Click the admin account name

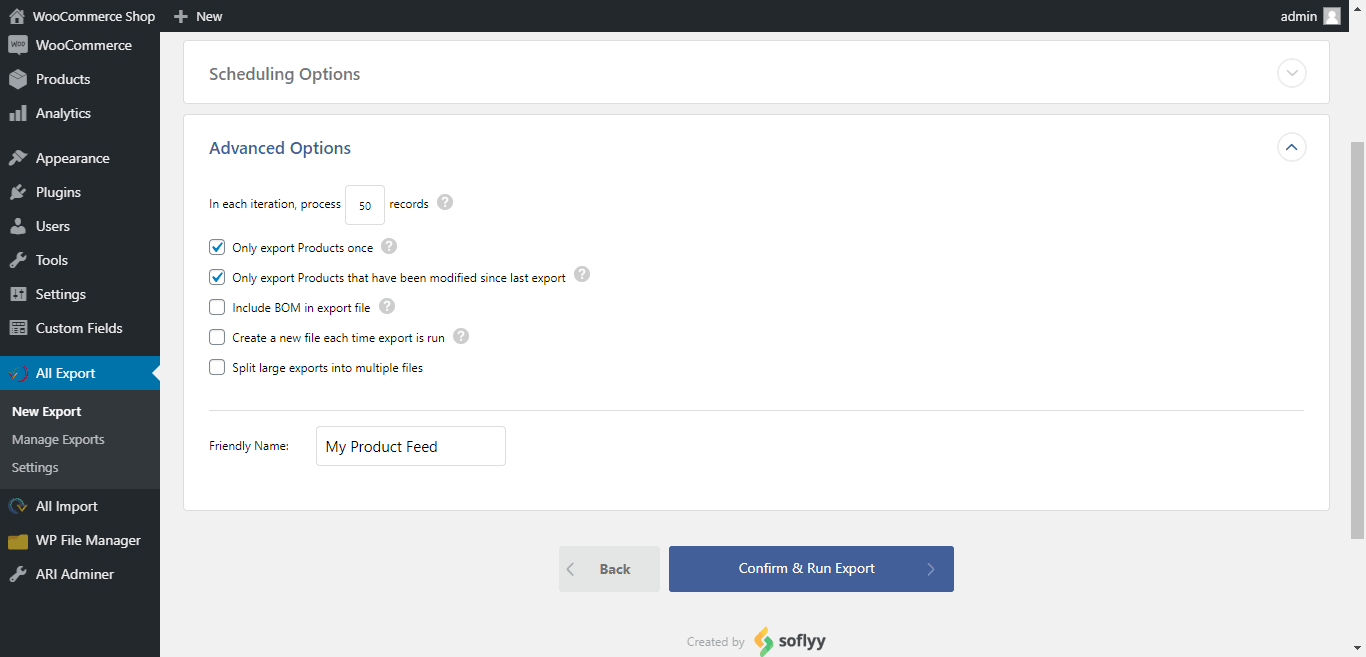(1298, 16)
